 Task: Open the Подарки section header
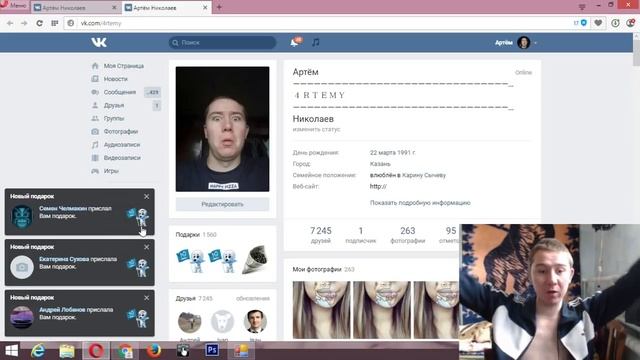click(x=196, y=235)
